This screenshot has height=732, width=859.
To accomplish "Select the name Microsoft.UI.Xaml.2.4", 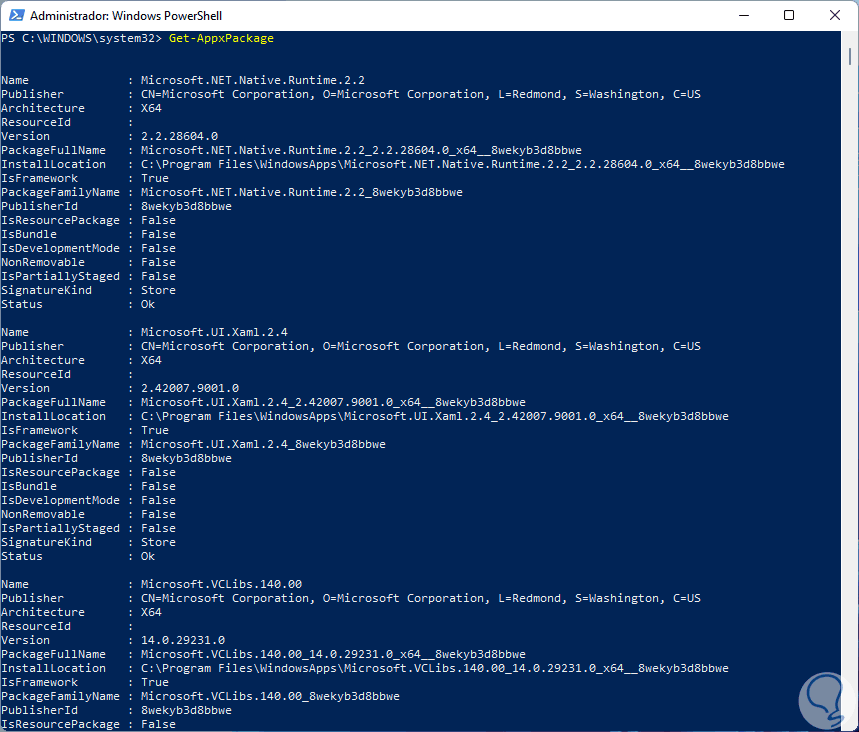I will 214,332.
